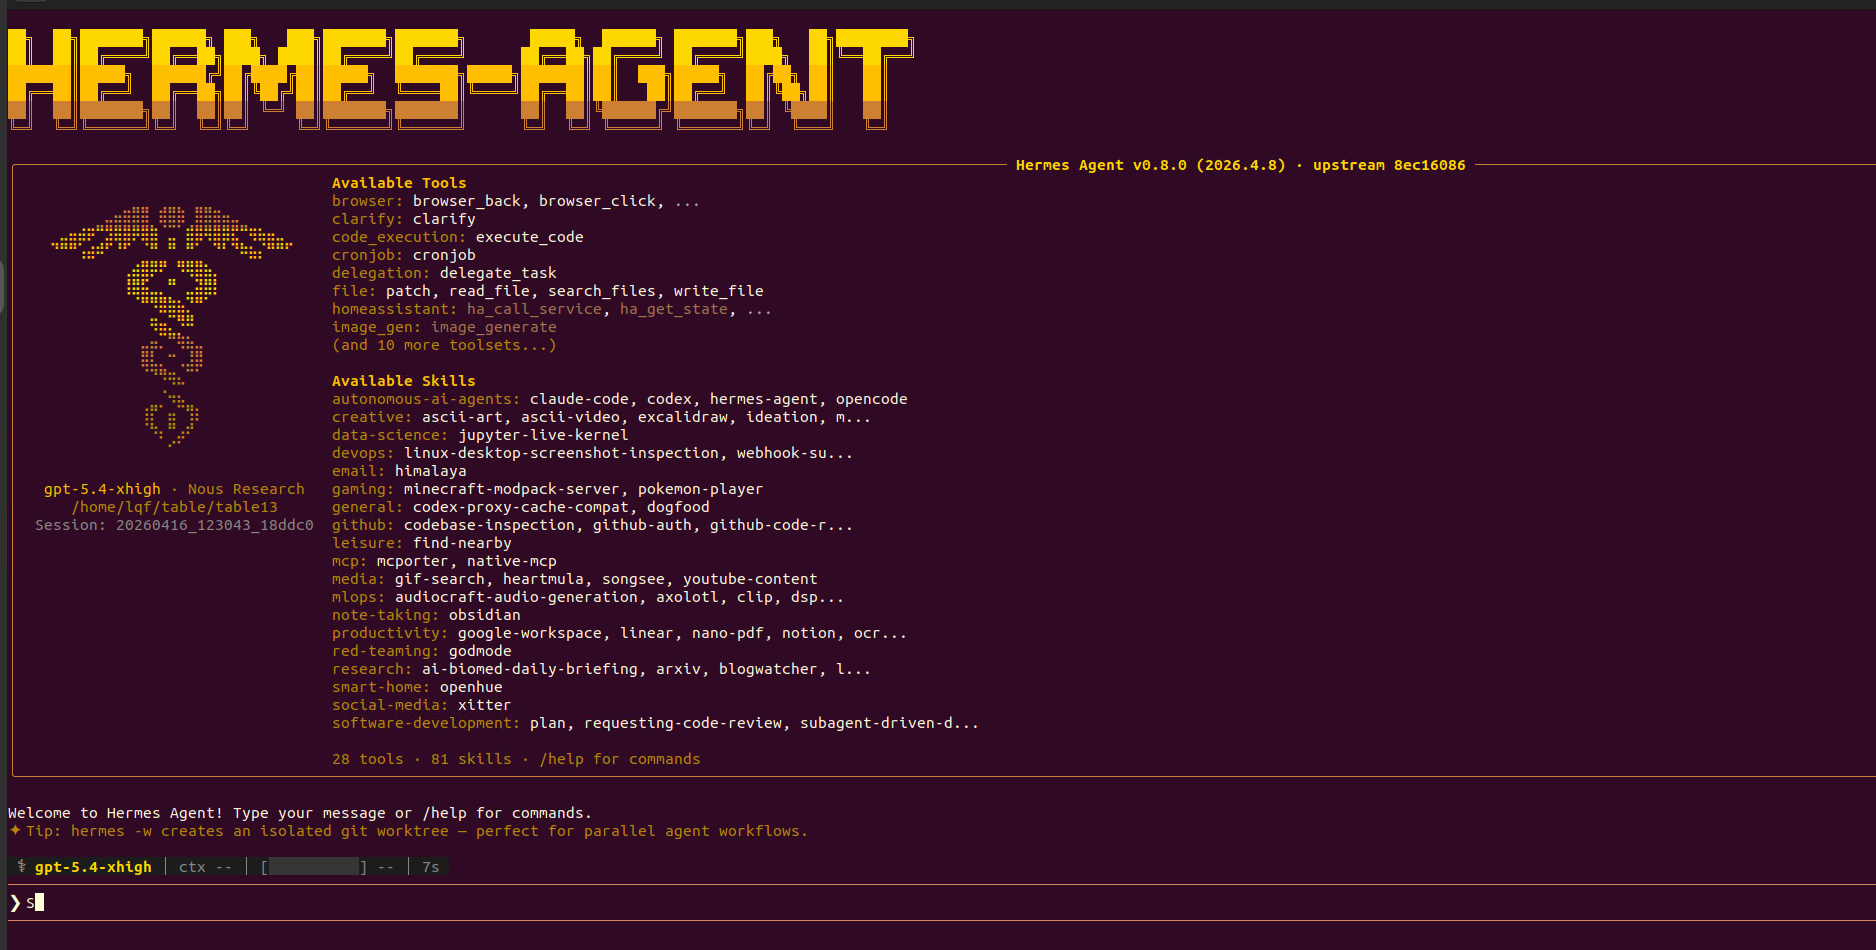Click the "find-nearby" leisure skill

(462, 543)
